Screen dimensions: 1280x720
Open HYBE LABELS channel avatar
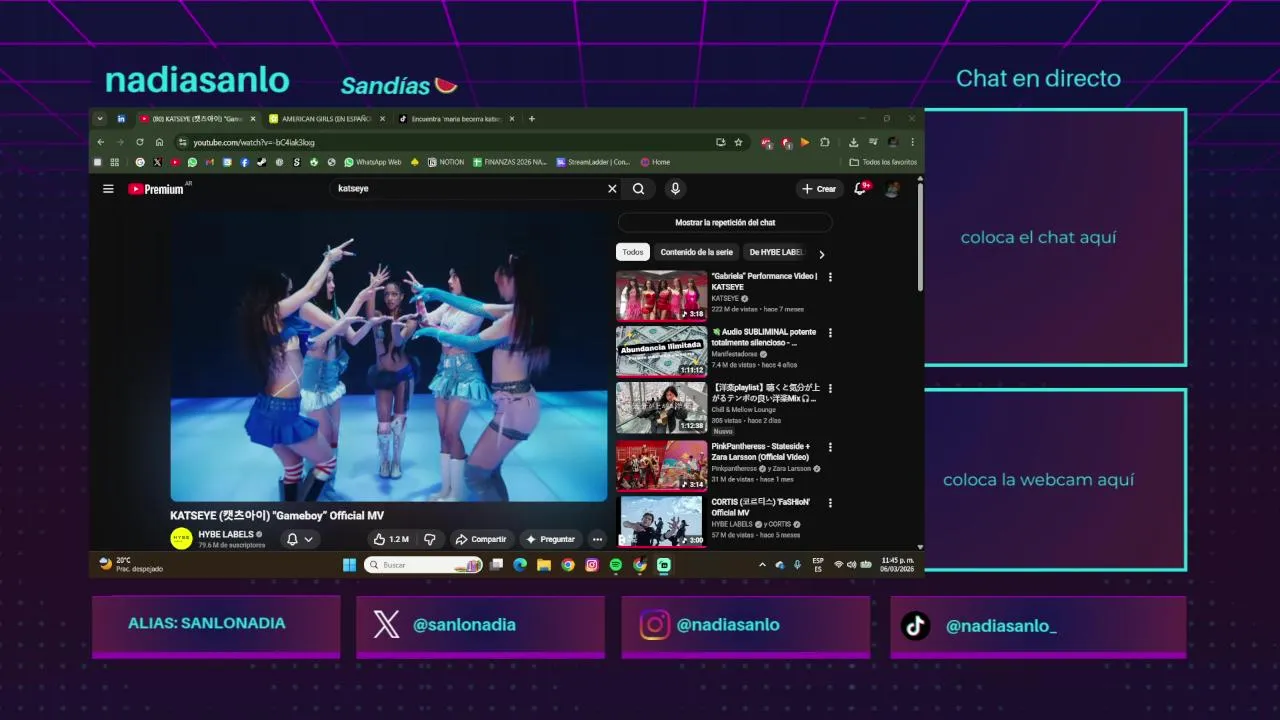(x=181, y=539)
